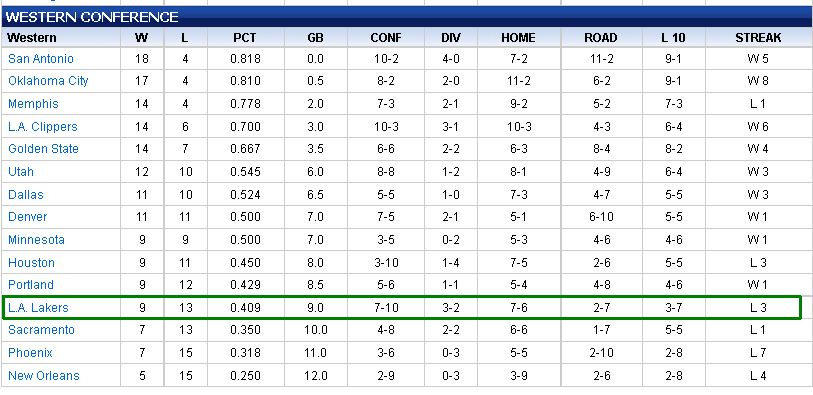Viewport: 813px width, 395px height.
Task: Click the Utah team link
Action: [x=21, y=172]
